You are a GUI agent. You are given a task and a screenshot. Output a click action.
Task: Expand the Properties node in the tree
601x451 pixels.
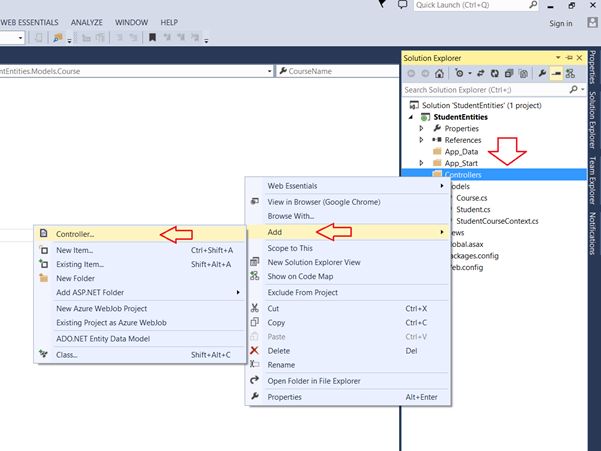coord(421,128)
